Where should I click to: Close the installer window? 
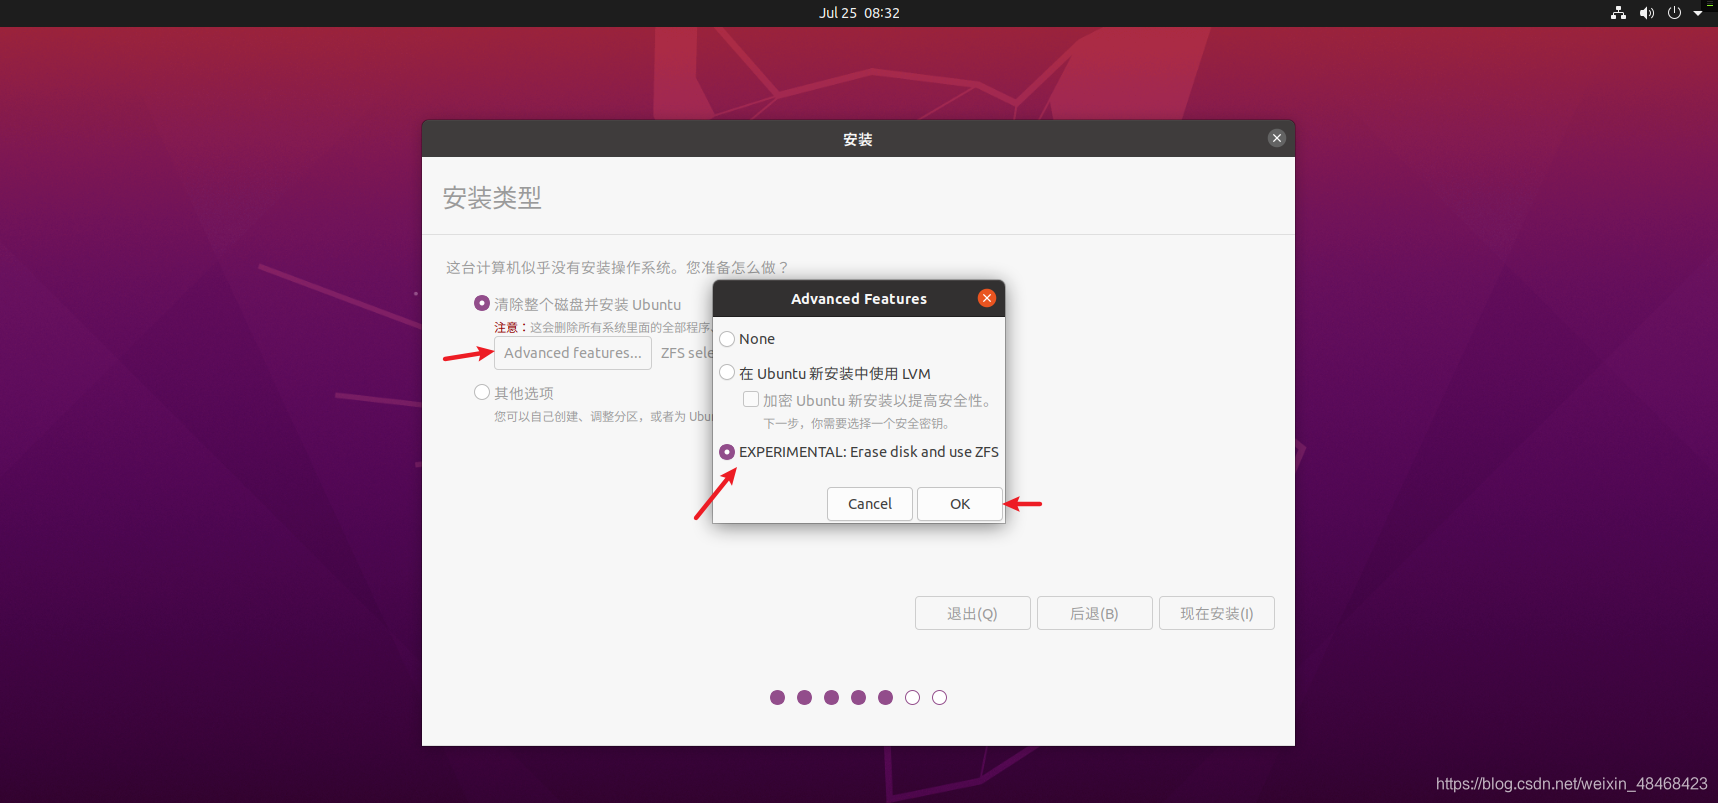[1277, 138]
